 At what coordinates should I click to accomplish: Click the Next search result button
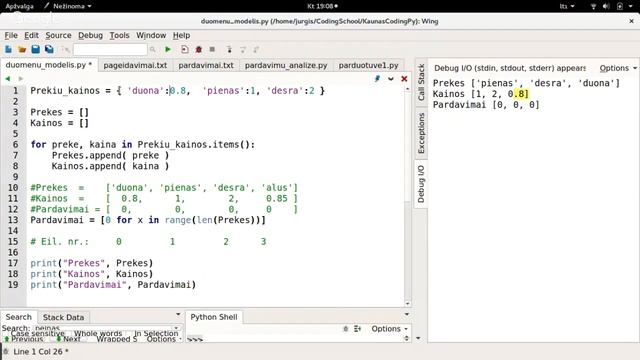pos(68,339)
